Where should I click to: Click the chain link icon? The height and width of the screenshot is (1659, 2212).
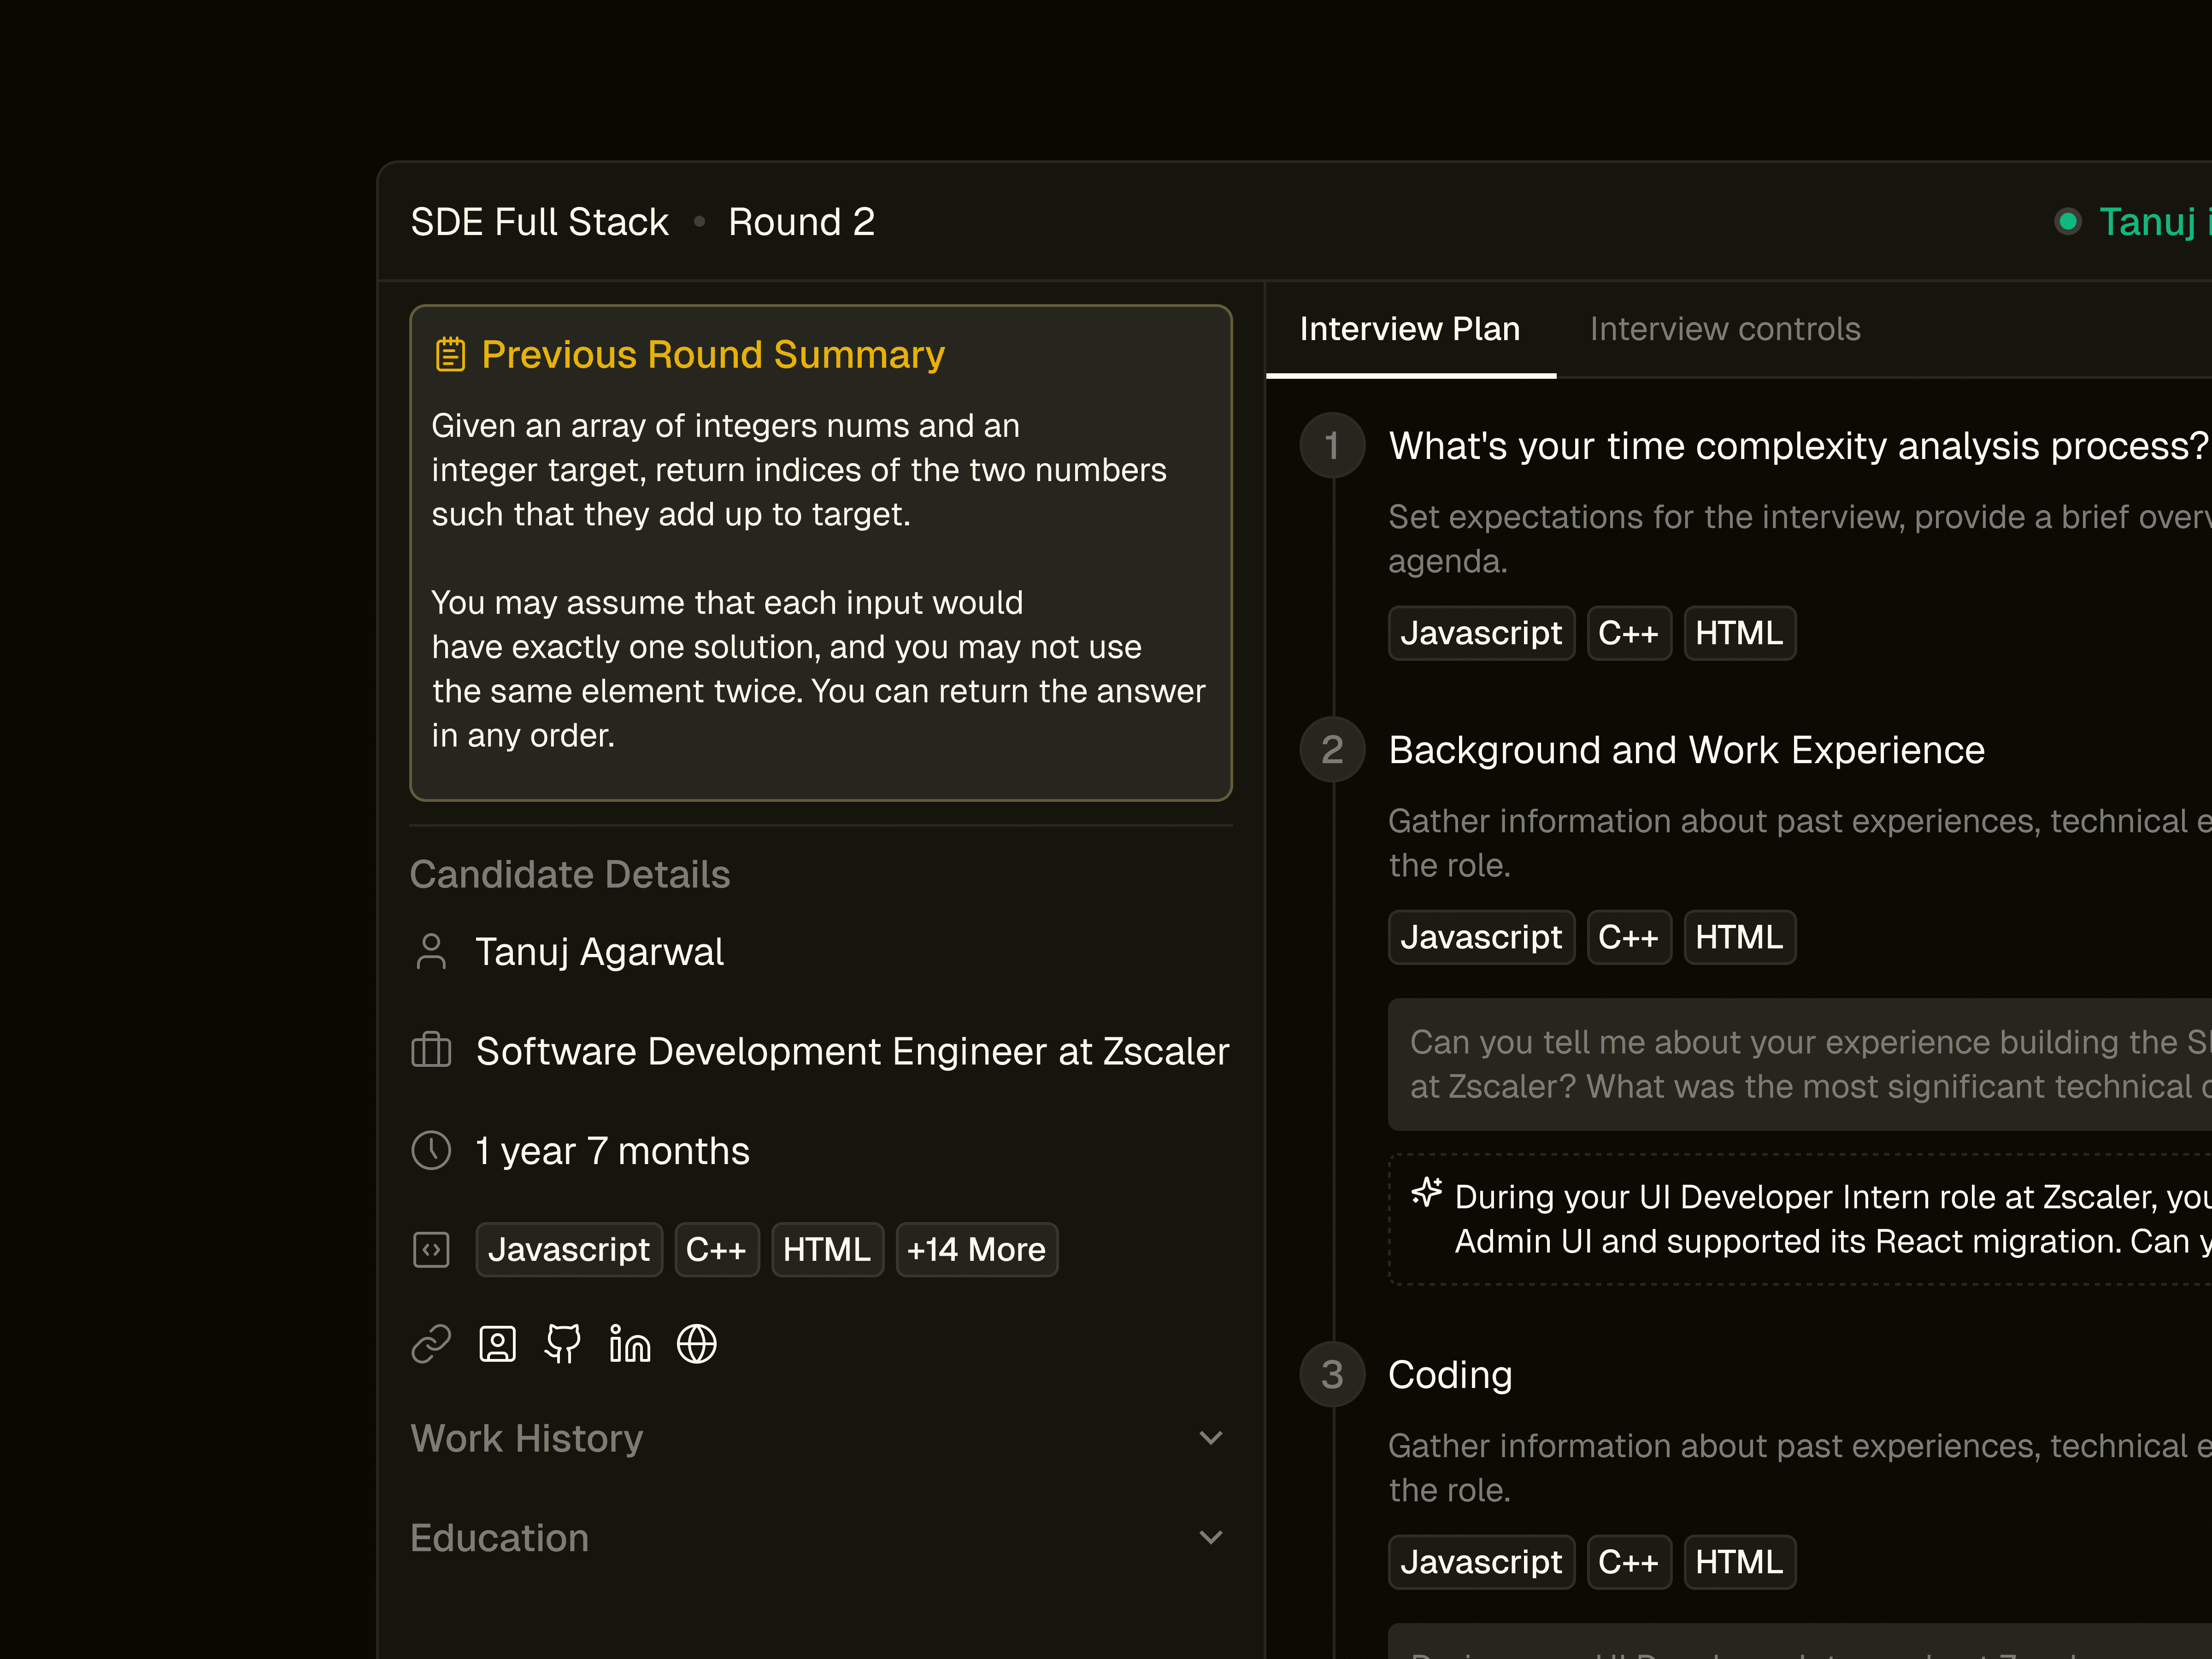pyautogui.click(x=431, y=1344)
